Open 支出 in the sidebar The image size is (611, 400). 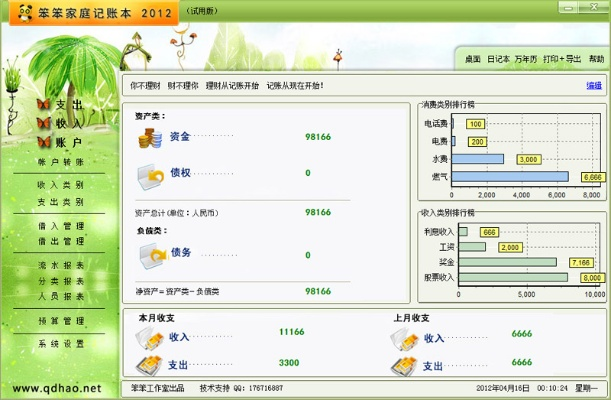[x=69, y=104]
